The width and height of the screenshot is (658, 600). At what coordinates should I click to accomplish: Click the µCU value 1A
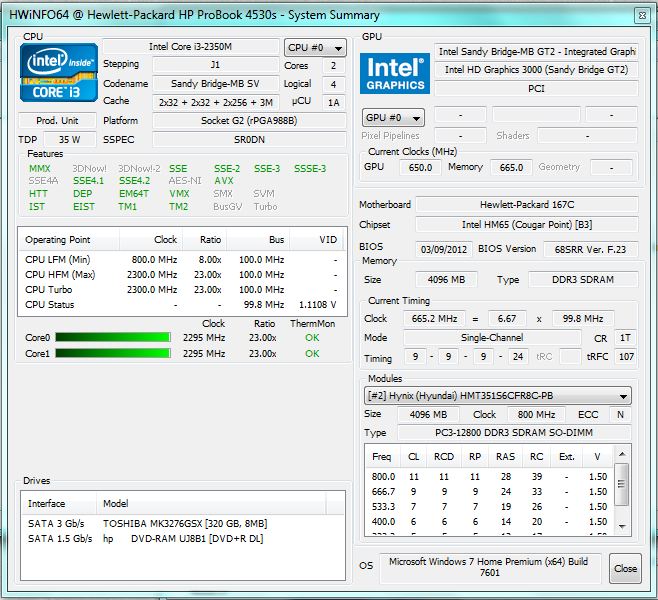(334, 102)
